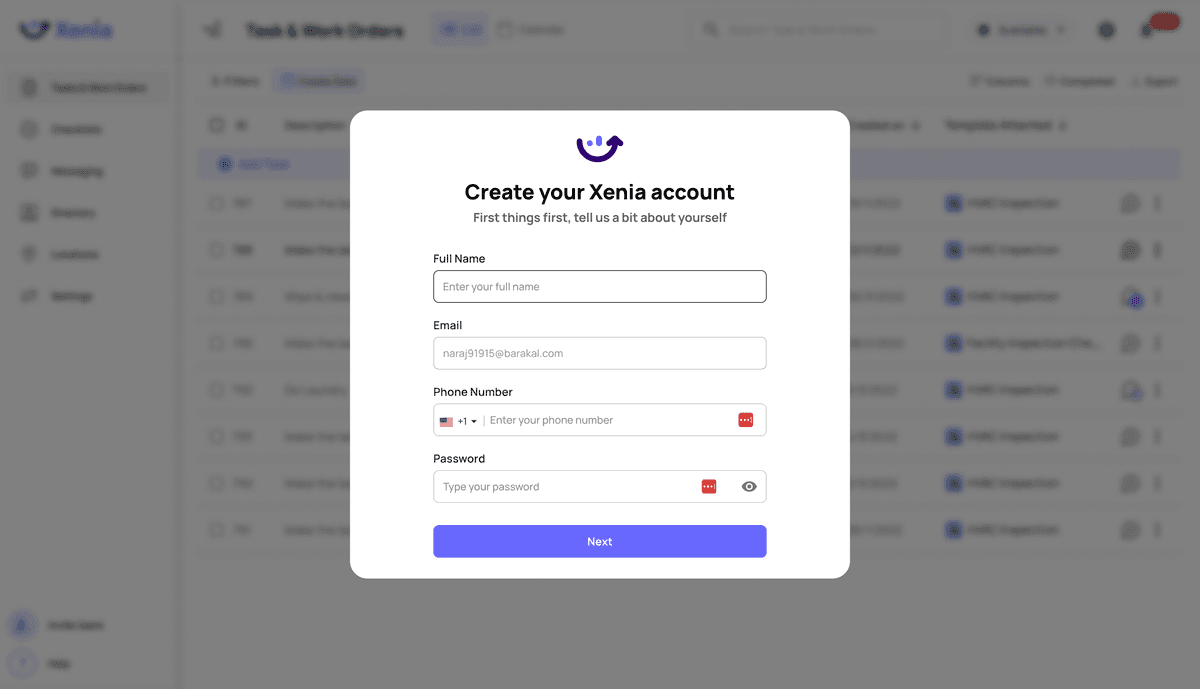This screenshot has width=1200, height=689.
Task: Click the Full Name input field
Action: (x=599, y=286)
